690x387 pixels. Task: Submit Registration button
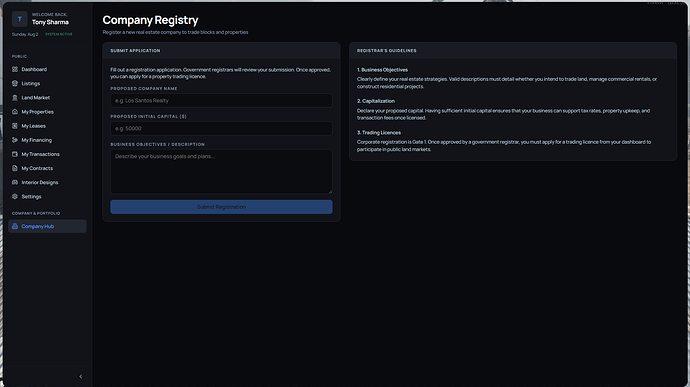pyautogui.click(x=221, y=207)
